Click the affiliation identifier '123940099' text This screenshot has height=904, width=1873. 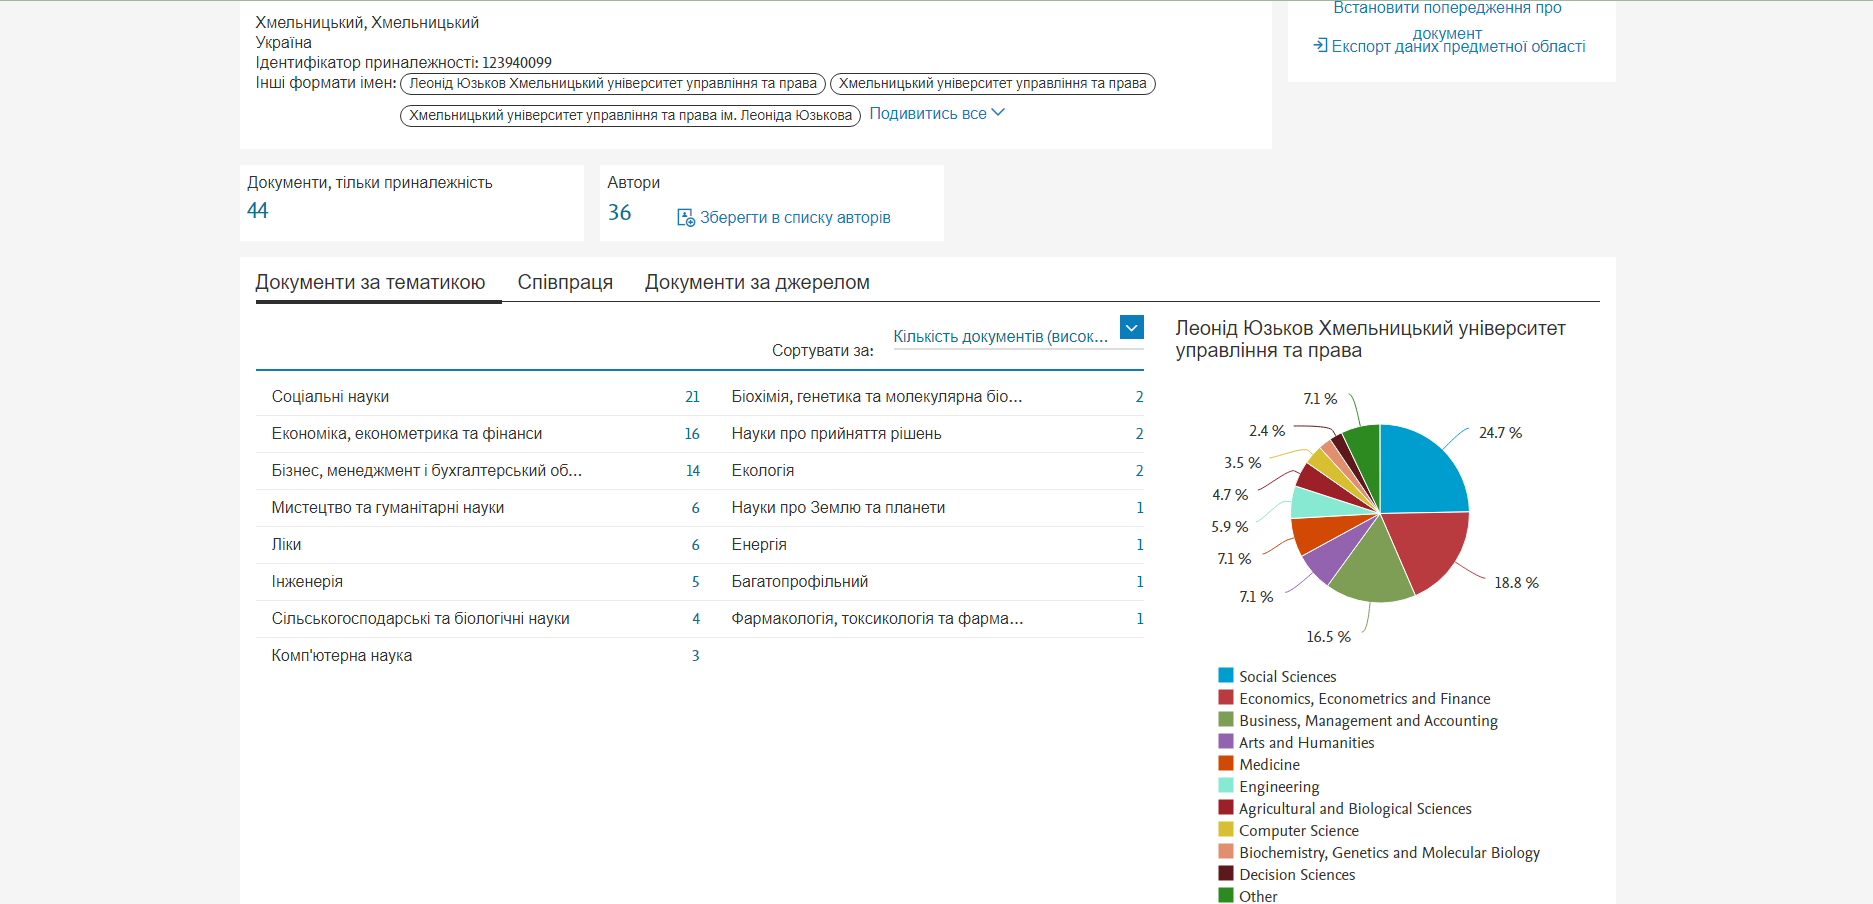tap(517, 62)
